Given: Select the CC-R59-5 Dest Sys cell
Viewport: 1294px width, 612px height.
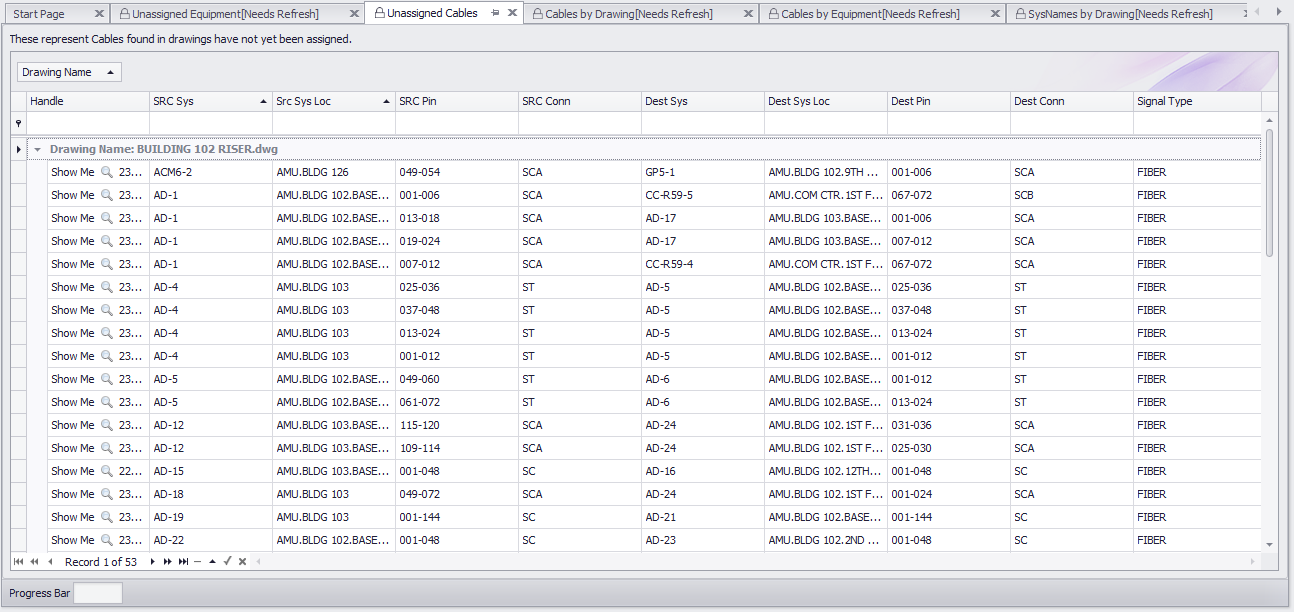Looking at the screenshot, I should click(x=703, y=195).
